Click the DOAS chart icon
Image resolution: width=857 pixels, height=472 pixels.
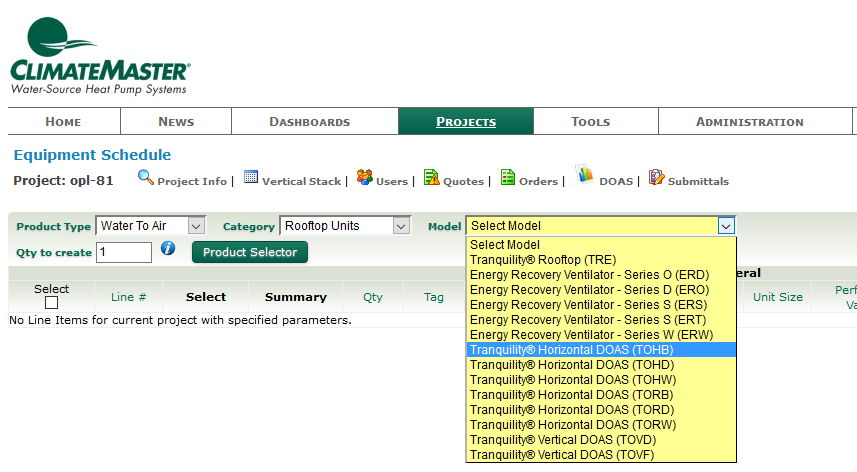pos(585,175)
